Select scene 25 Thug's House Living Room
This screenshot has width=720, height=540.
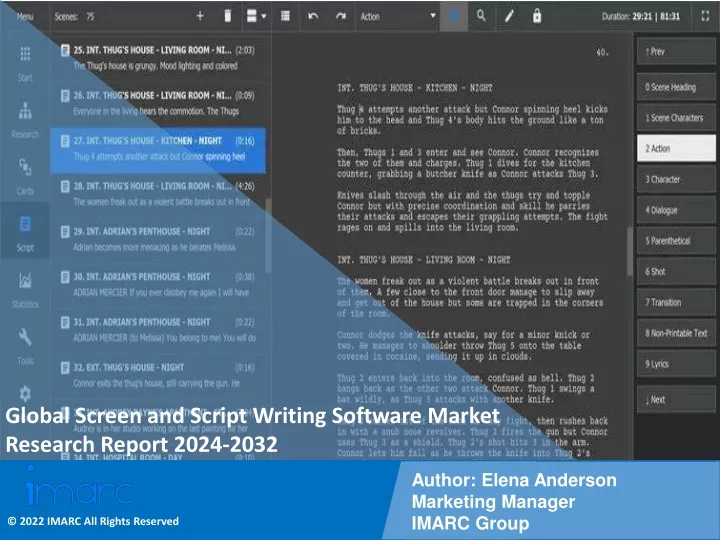(158, 57)
